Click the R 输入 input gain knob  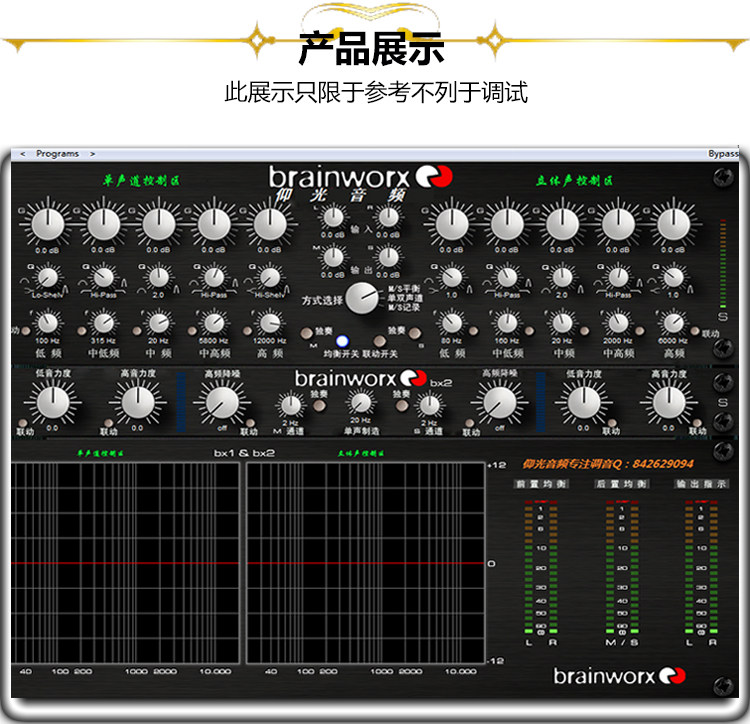tap(388, 218)
